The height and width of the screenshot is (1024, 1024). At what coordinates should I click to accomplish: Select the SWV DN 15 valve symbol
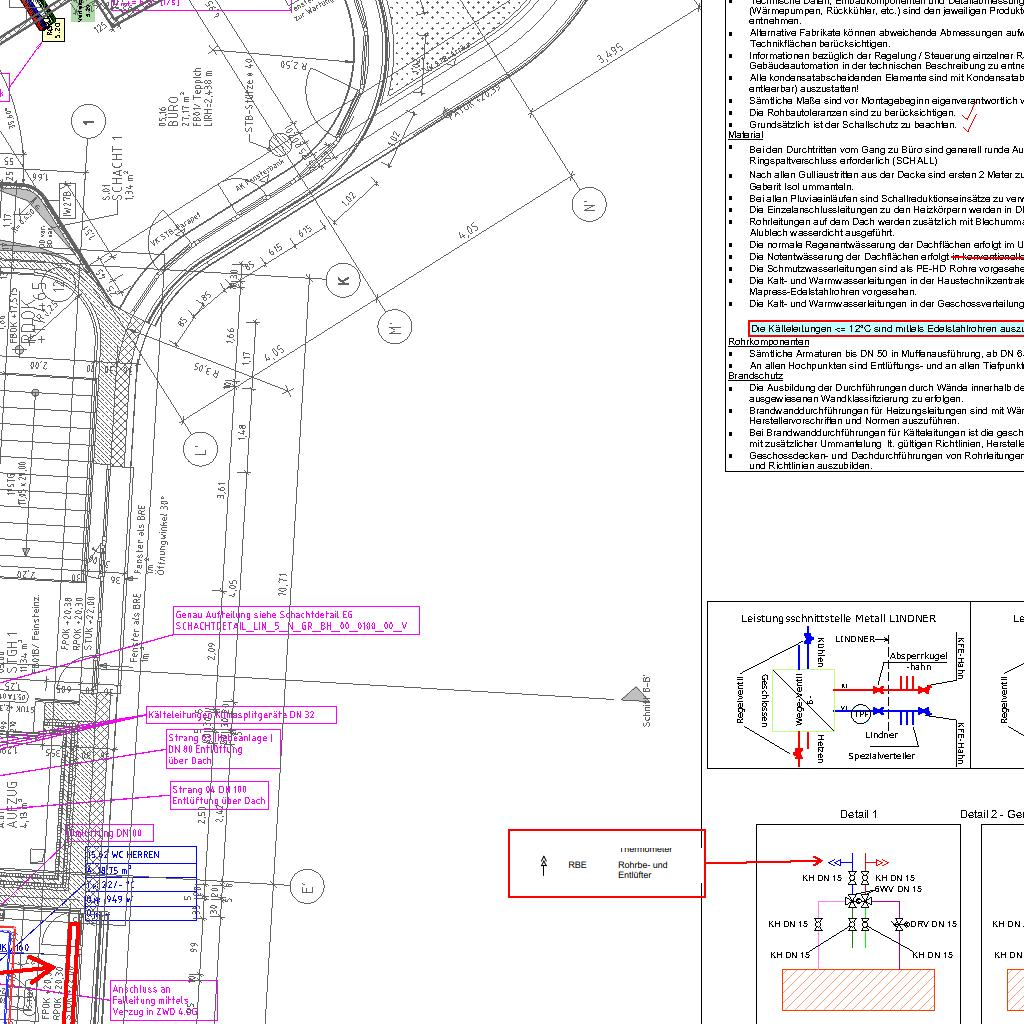(858, 901)
